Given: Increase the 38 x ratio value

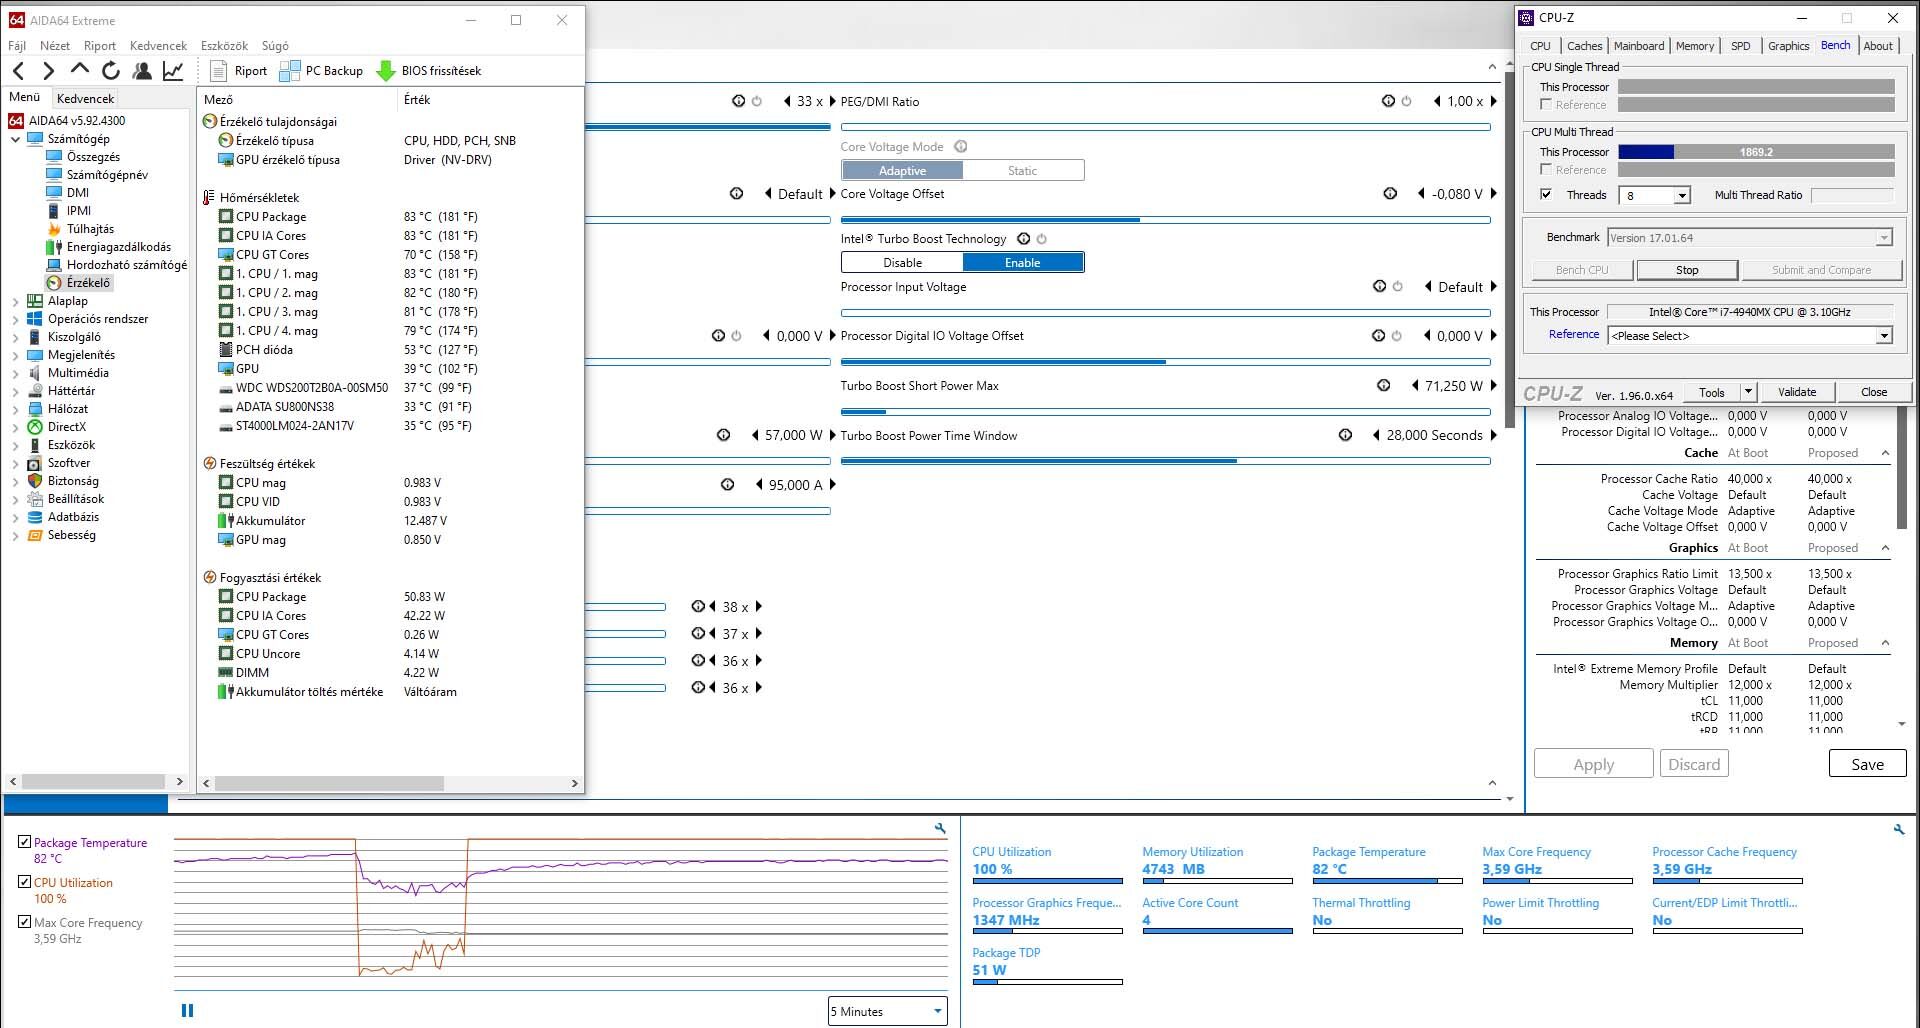Looking at the screenshot, I should [759, 607].
